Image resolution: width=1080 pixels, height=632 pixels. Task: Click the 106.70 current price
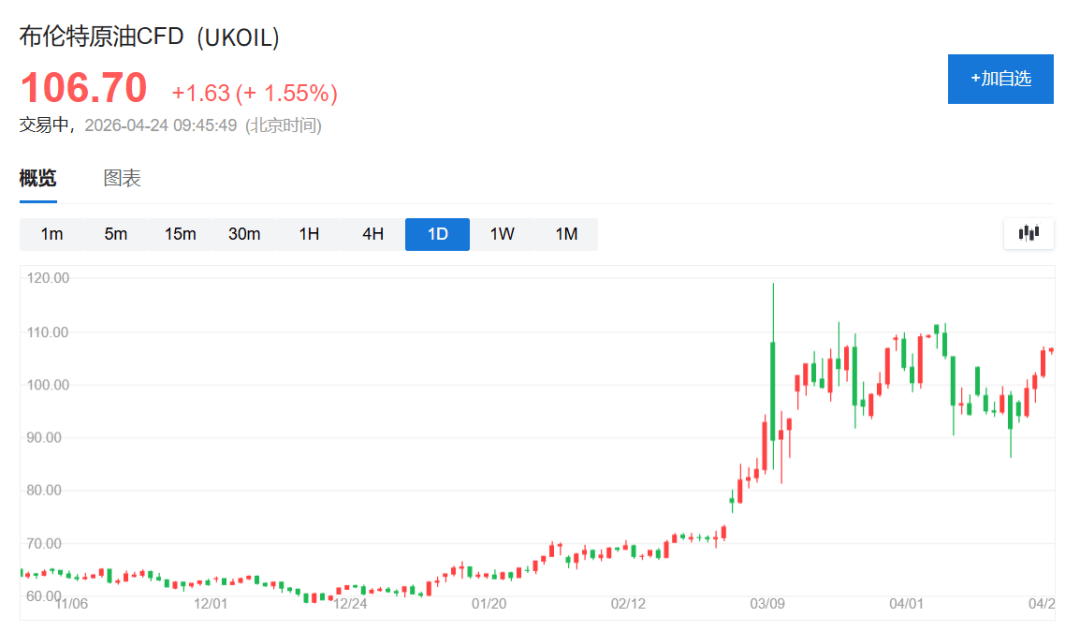tap(84, 88)
